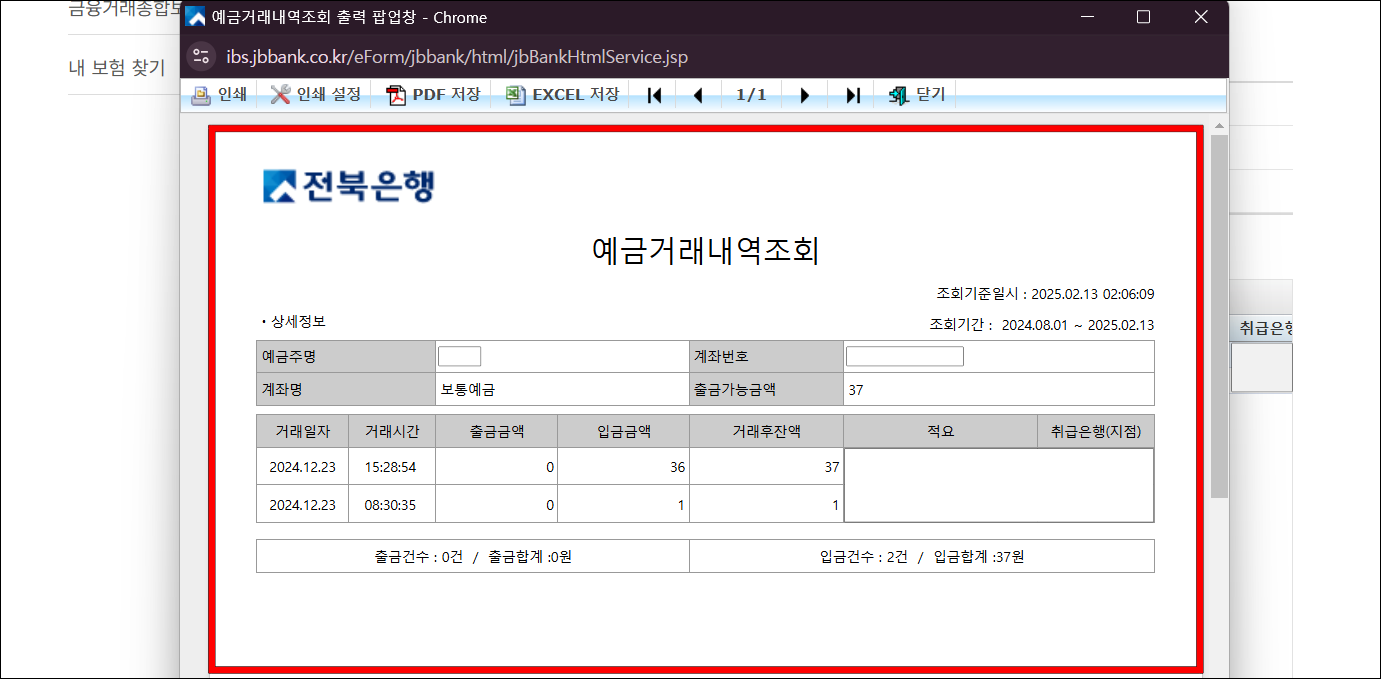Viewport: 1381px width, 679px height.
Task: Select the 예금거래내역조회 report title
Action: pyautogui.click(x=705, y=250)
